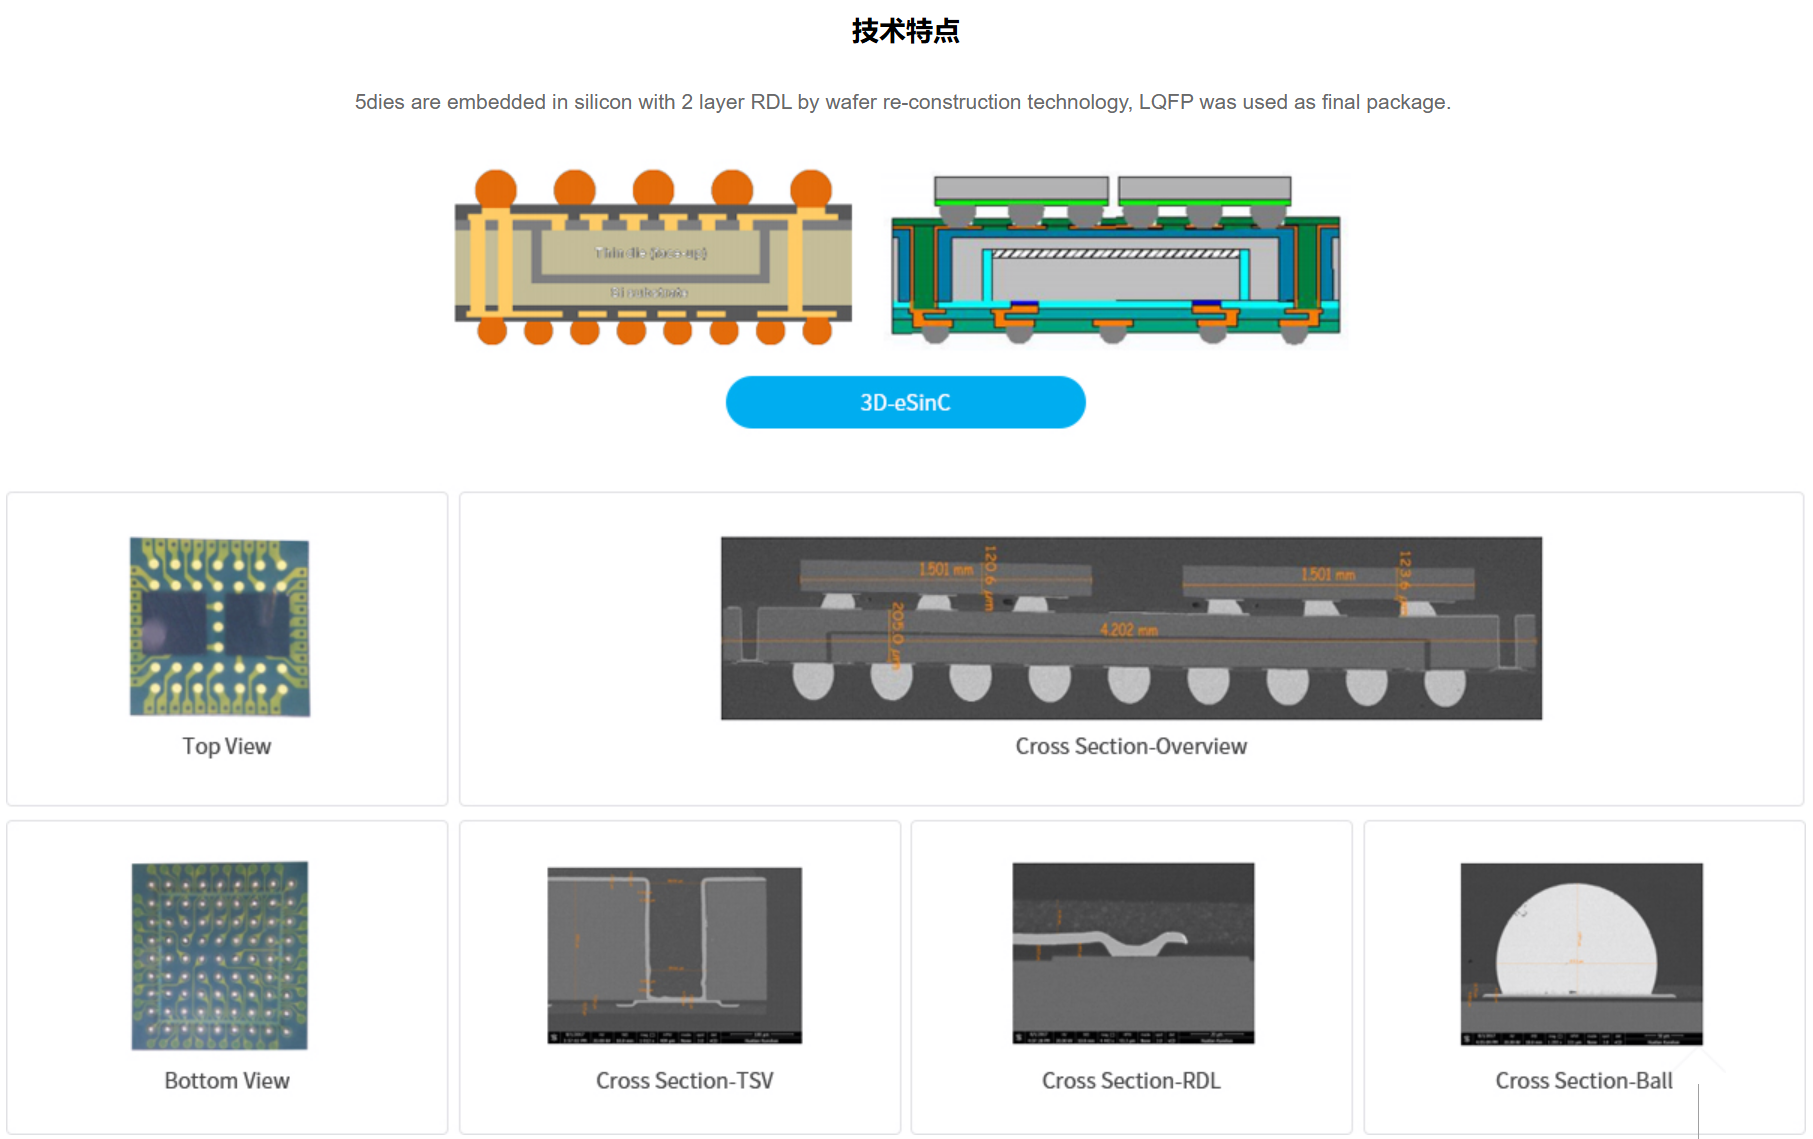Click the "Cross Section-RDL" caption
1813x1139 pixels.
[x=1131, y=1080]
